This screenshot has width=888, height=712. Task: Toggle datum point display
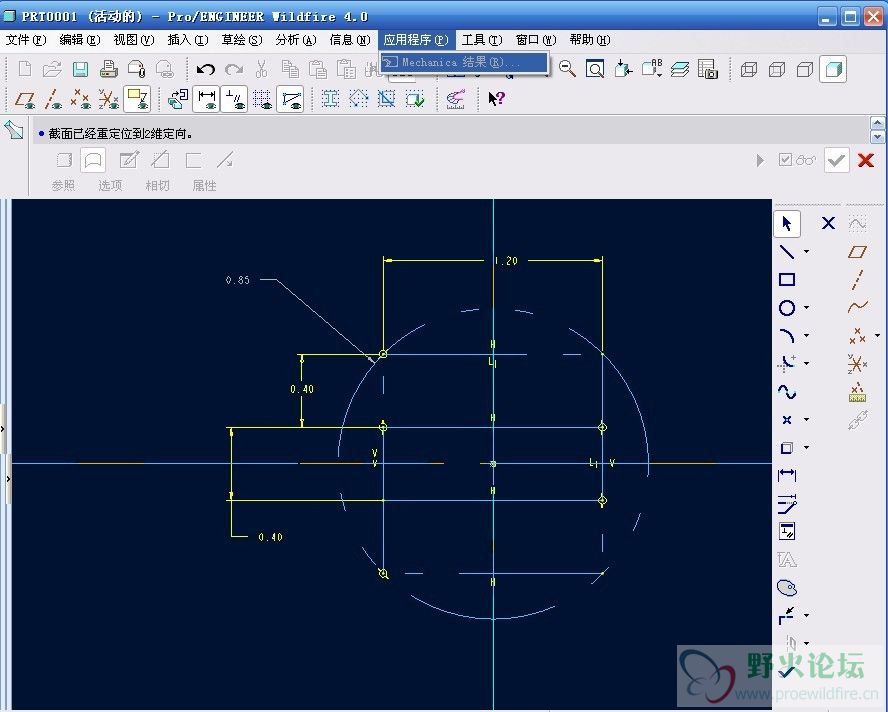point(80,99)
